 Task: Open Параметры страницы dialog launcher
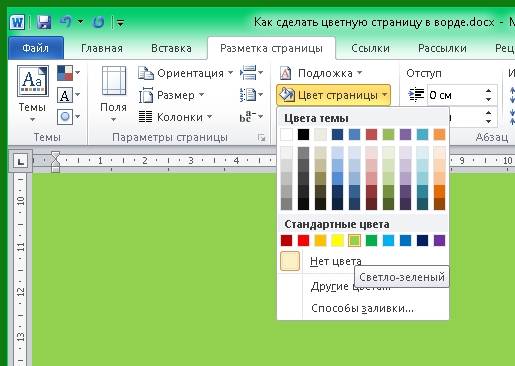pos(262,137)
